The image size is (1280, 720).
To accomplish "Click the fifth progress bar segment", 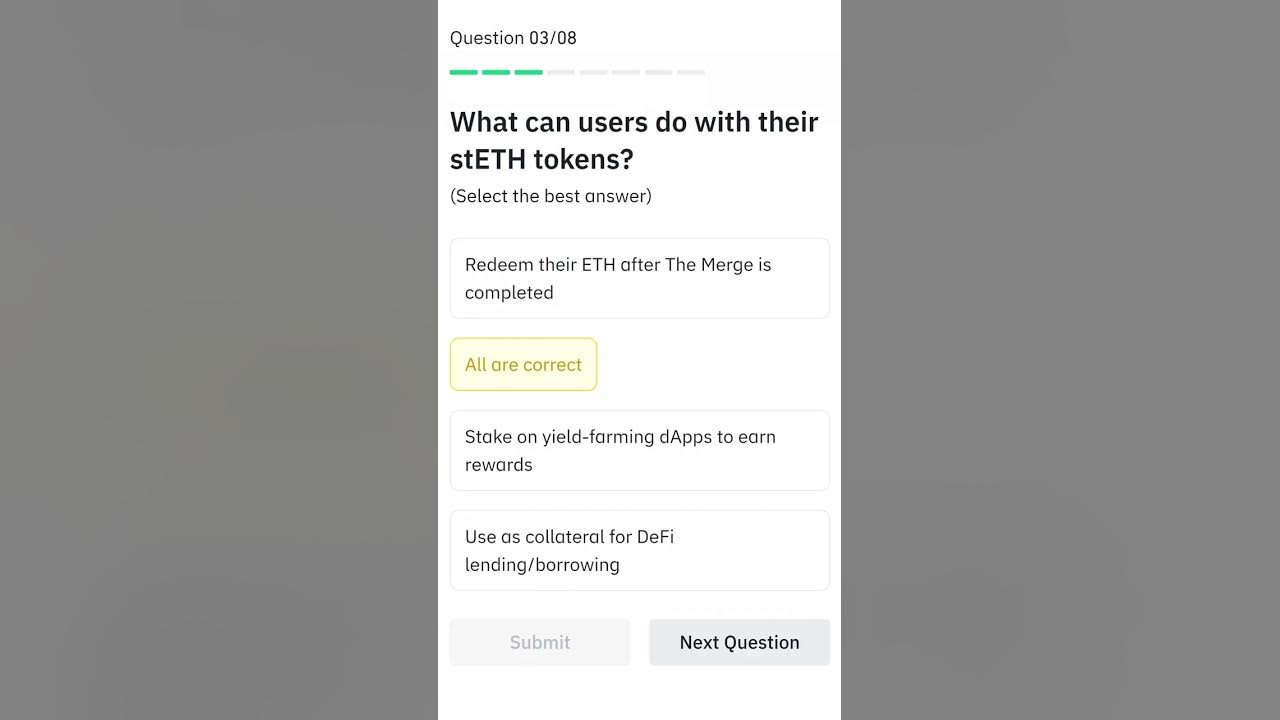I will click(594, 72).
